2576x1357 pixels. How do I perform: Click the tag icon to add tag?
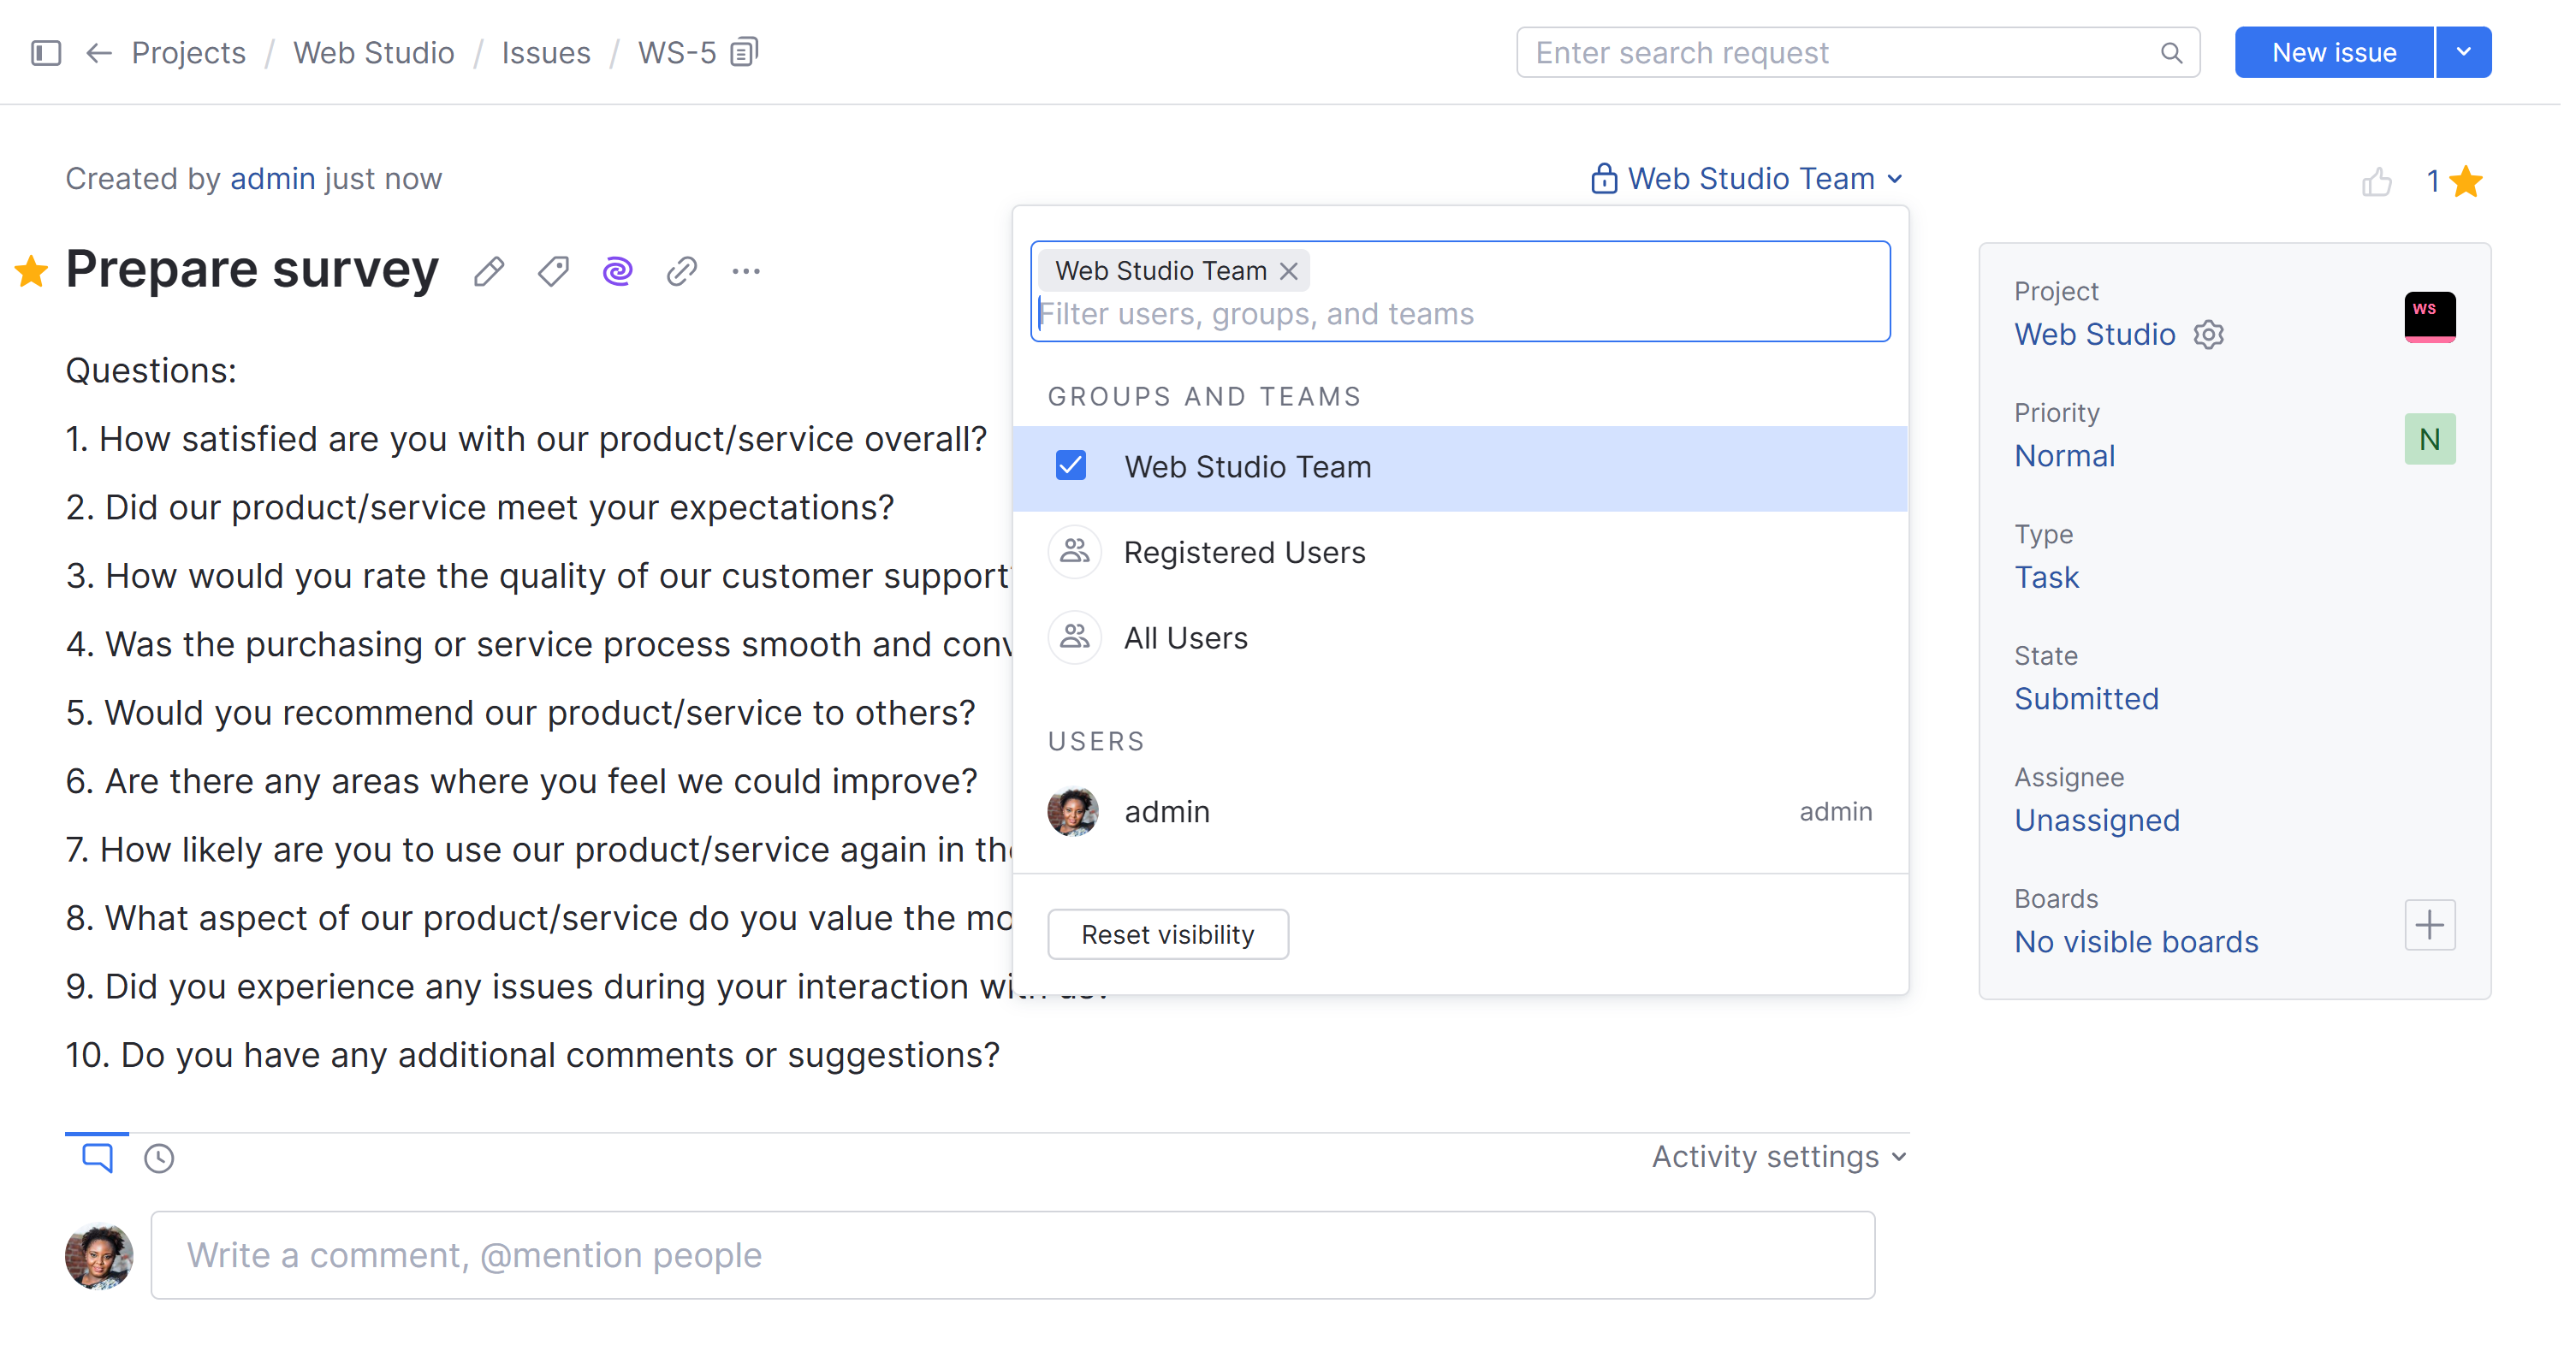tap(553, 272)
